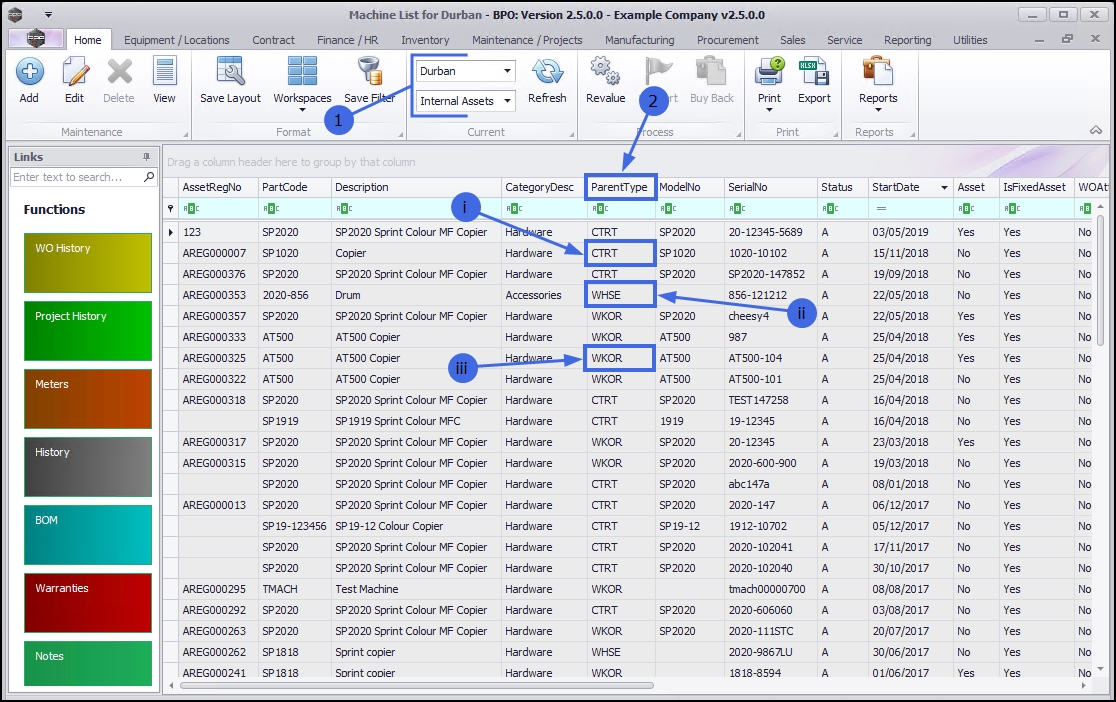Expand Reports dropdown arrow
1116x702 pixels.
pos(878,110)
